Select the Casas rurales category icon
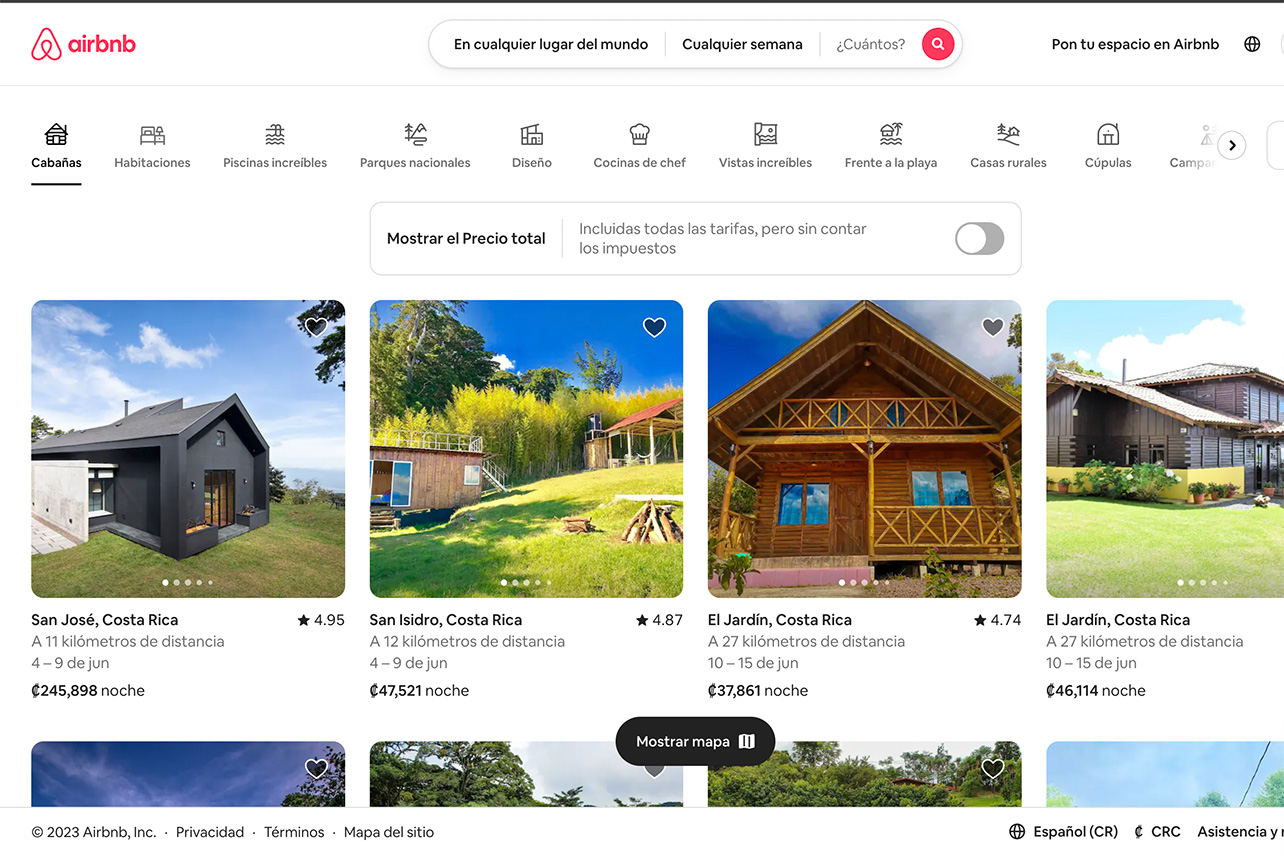This screenshot has width=1284, height=856. click(x=1008, y=134)
